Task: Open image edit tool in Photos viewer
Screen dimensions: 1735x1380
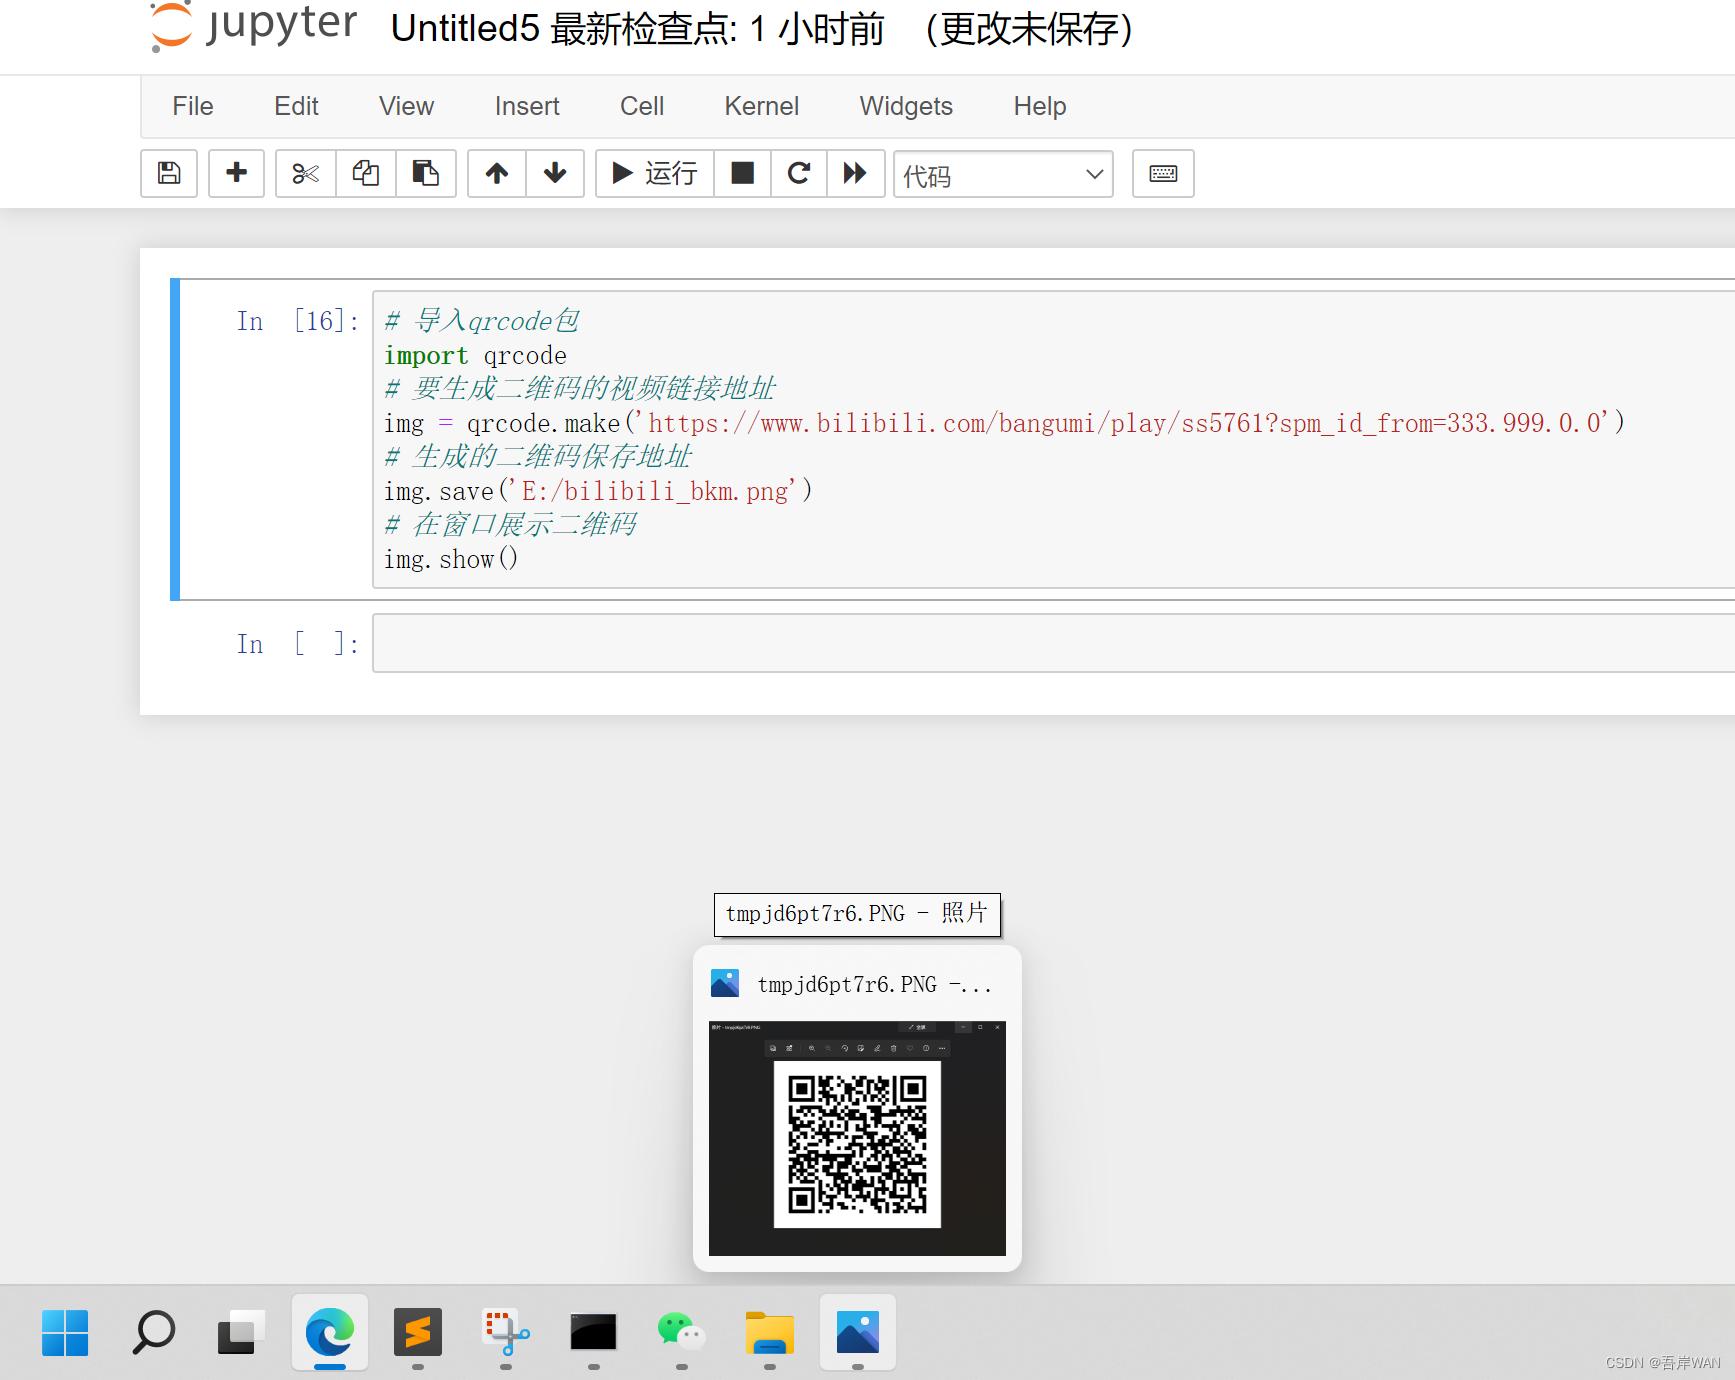Action: (x=861, y=1048)
